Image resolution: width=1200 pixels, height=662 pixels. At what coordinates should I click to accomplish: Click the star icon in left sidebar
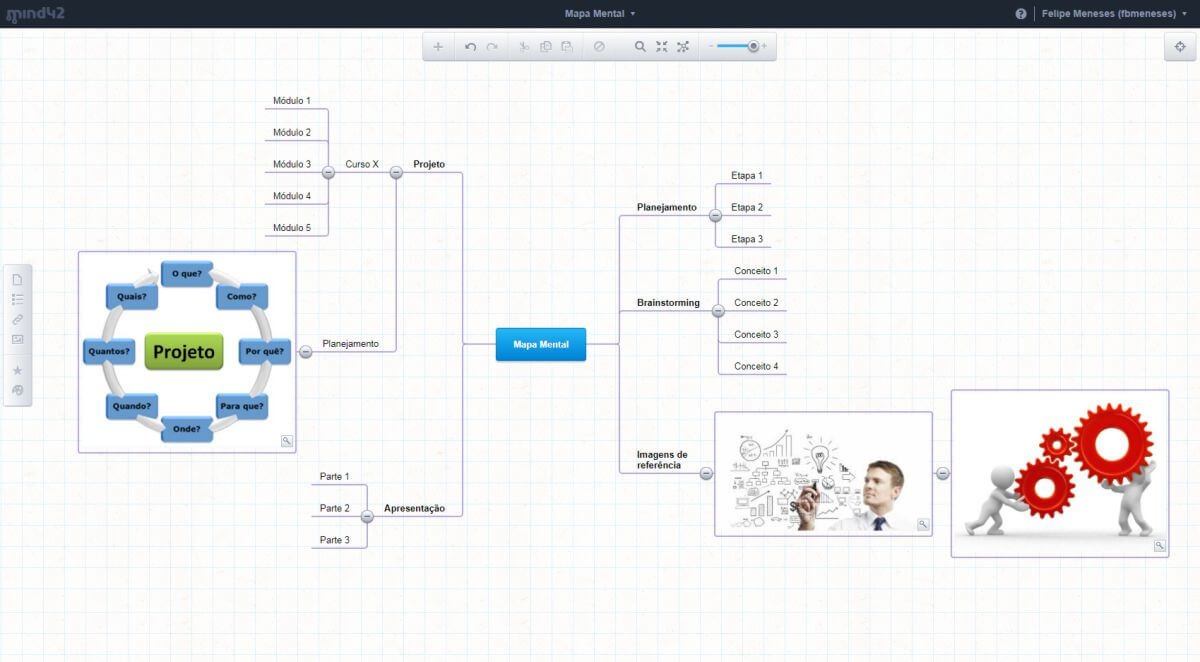coord(17,370)
